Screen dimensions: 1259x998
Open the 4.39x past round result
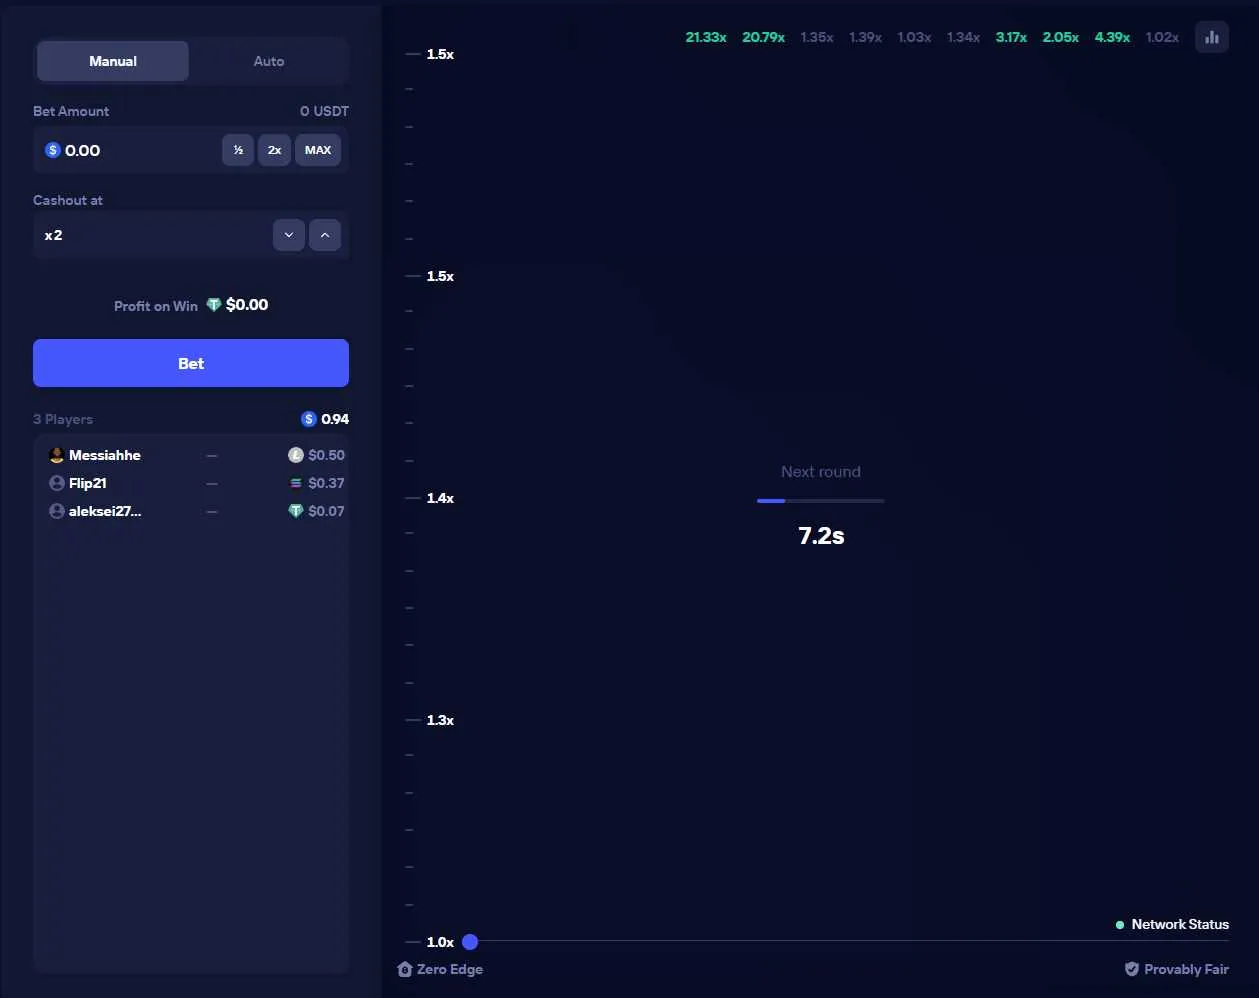click(1112, 37)
